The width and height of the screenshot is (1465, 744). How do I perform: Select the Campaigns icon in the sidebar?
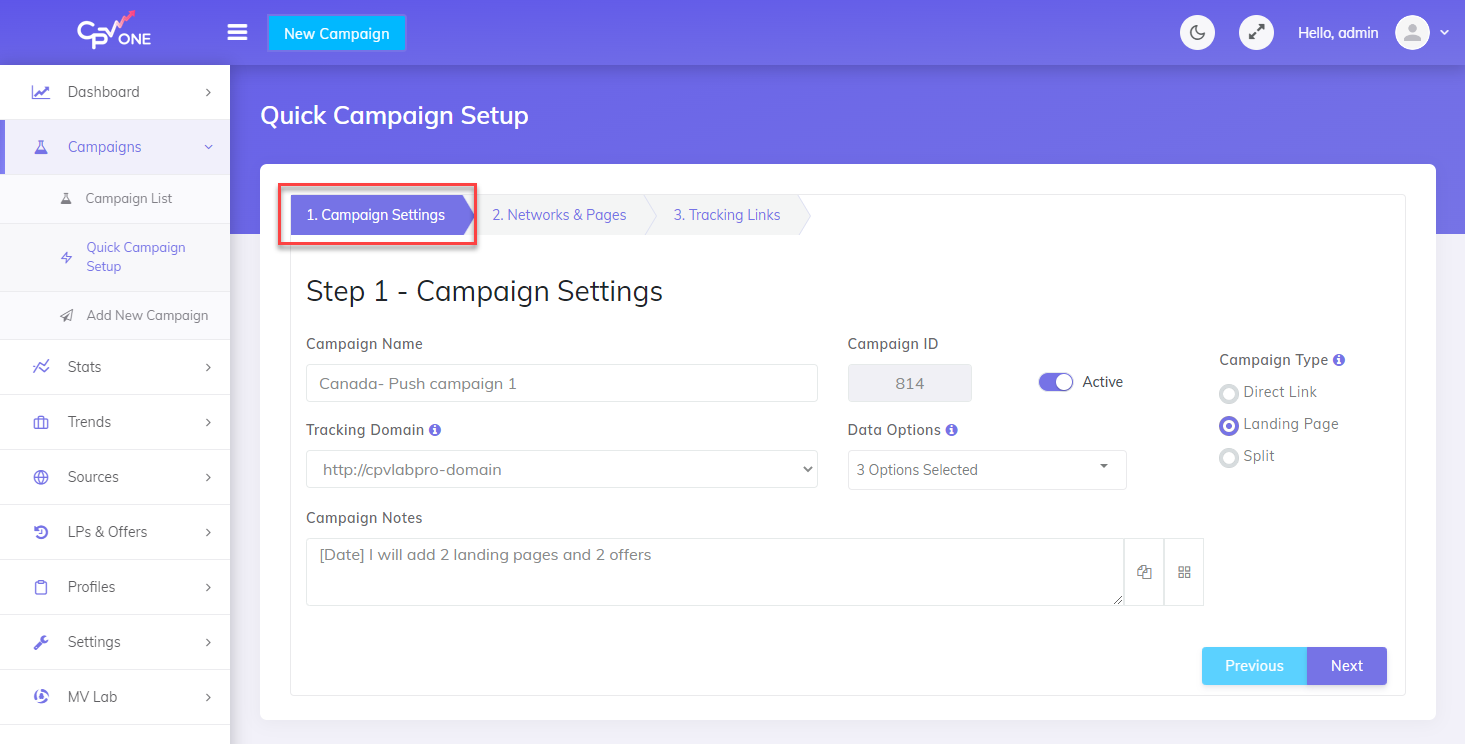(41, 146)
